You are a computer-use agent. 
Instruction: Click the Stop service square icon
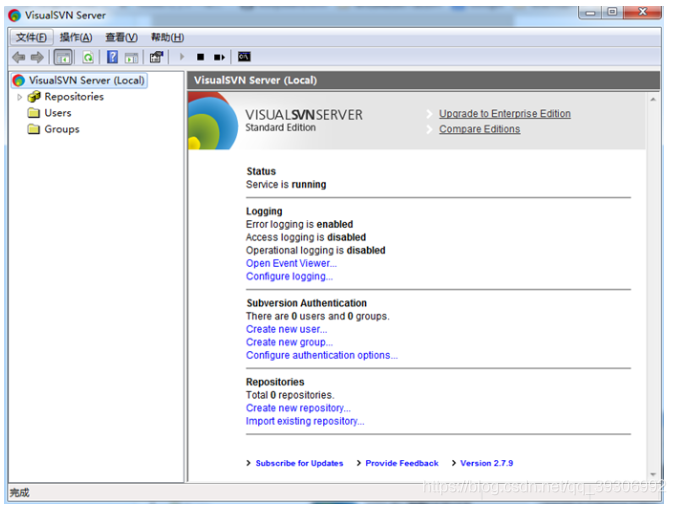(200, 57)
